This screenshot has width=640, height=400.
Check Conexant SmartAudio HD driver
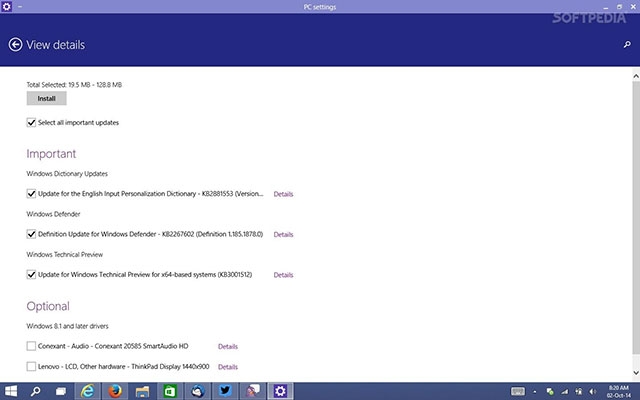click(31, 346)
